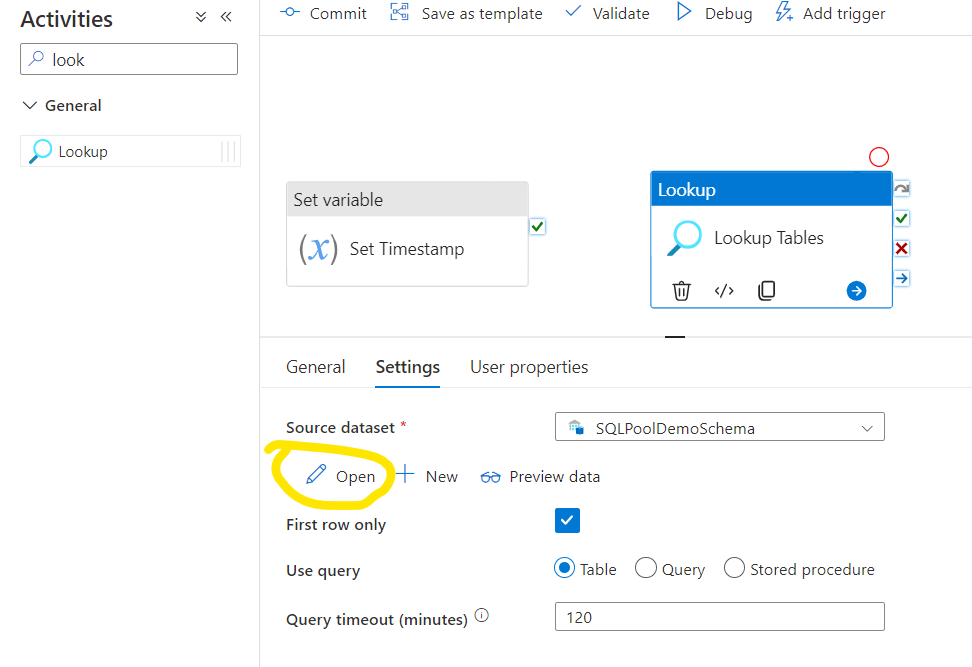This screenshot has height=667, width=972.
Task: Choose the Stored procedure radio button
Action: click(x=734, y=569)
